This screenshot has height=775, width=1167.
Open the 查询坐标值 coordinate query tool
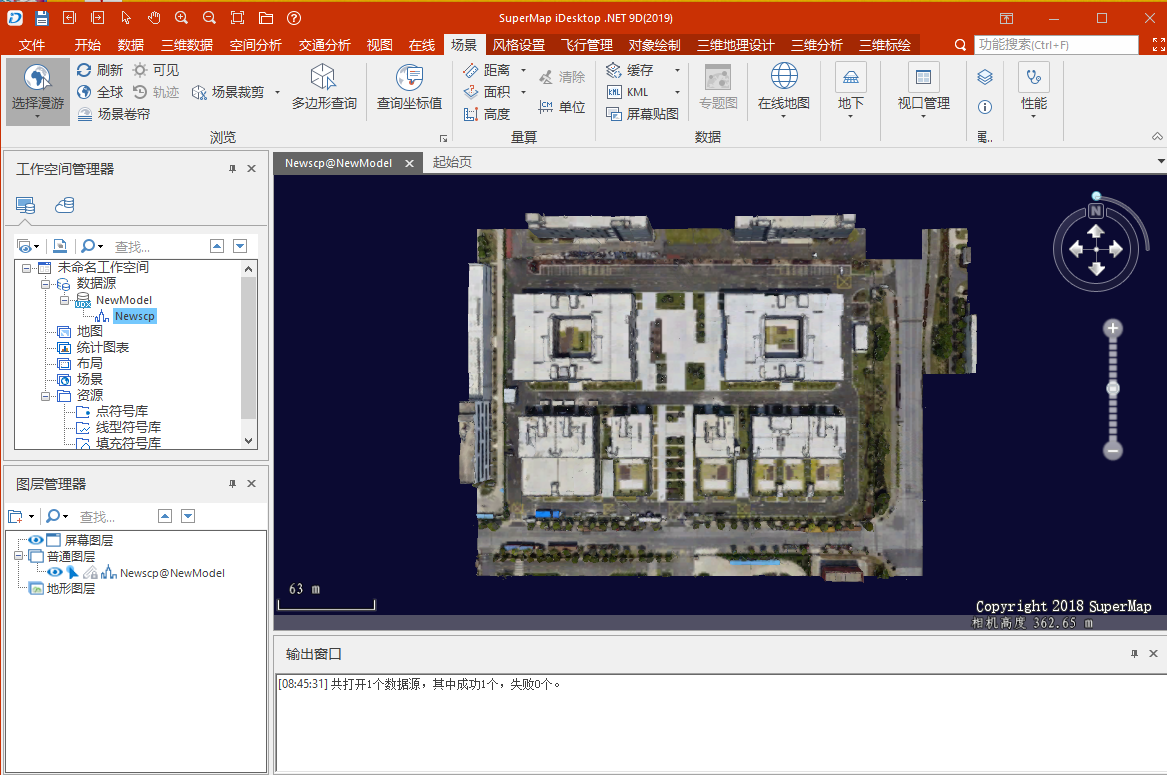pyautogui.click(x=409, y=88)
